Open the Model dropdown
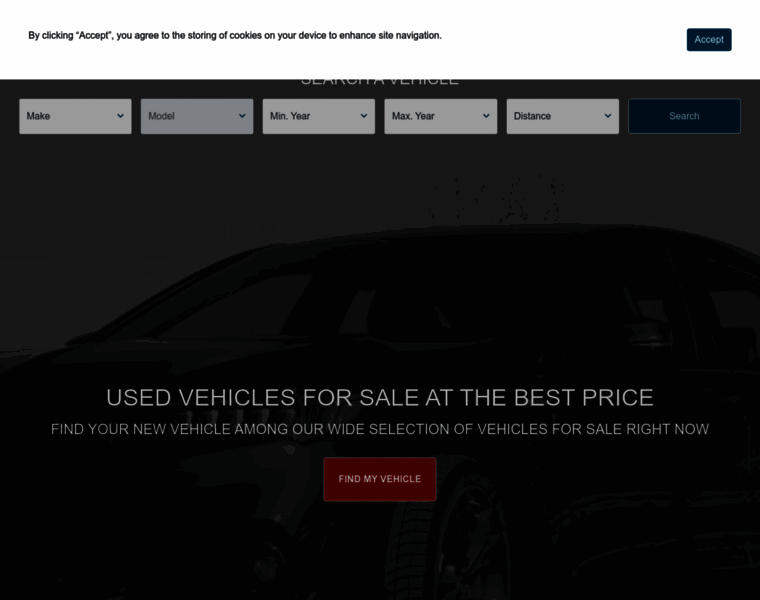760x600 pixels. pyautogui.click(x=197, y=116)
